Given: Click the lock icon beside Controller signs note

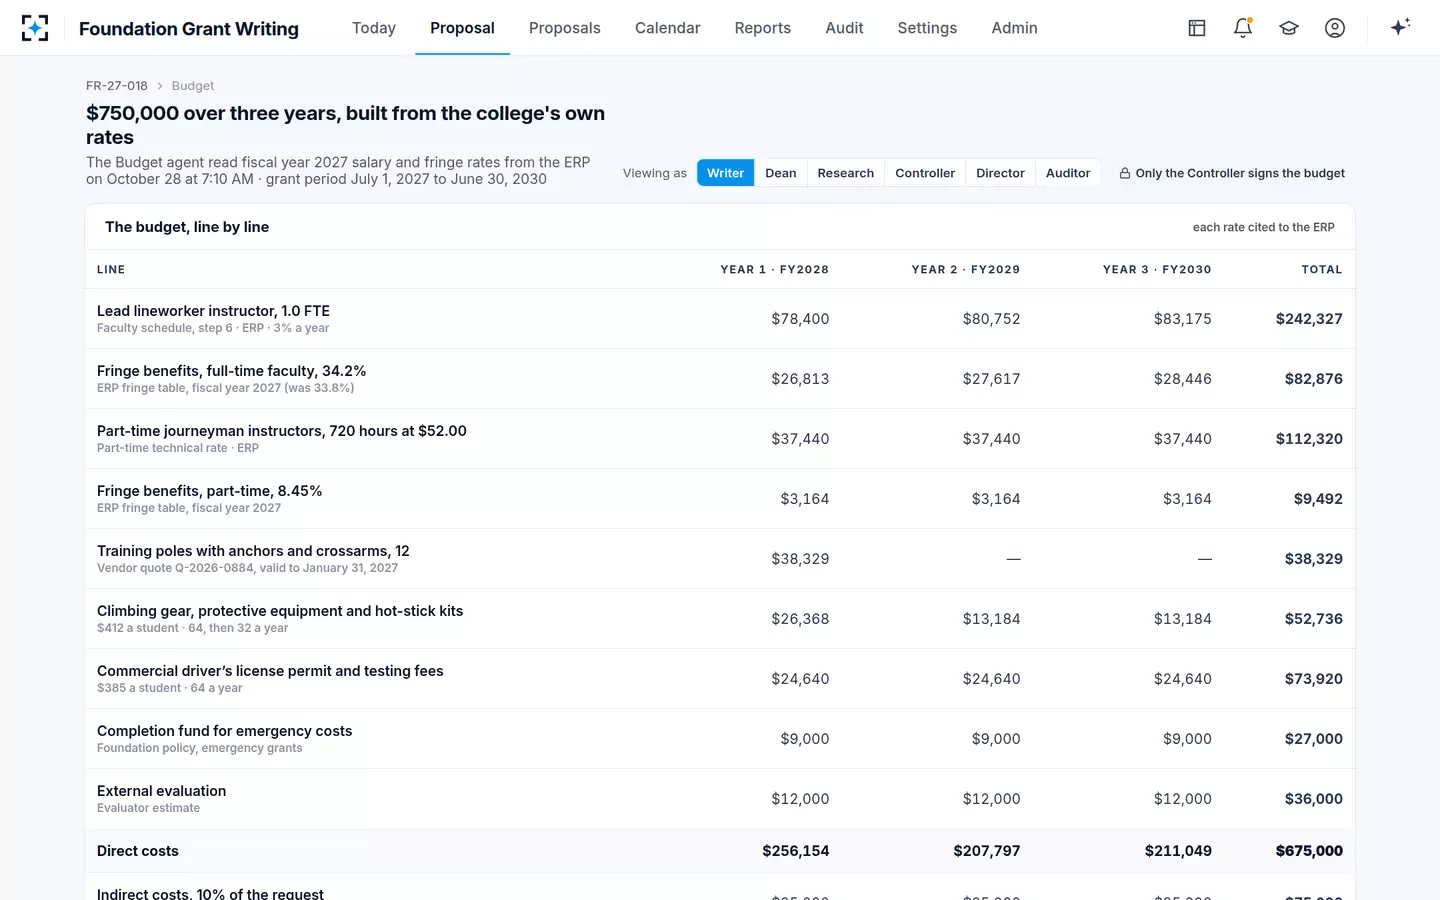Looking at the screenshot, I should (x=1125, y=173).
